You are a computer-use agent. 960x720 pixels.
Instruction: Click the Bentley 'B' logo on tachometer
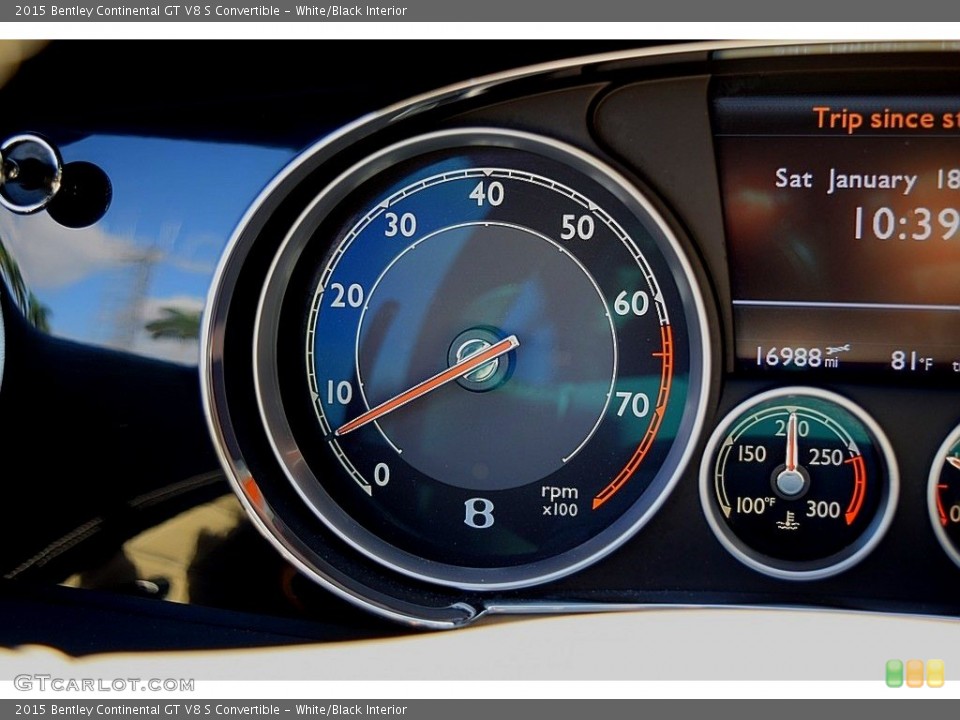coord(479,512)
